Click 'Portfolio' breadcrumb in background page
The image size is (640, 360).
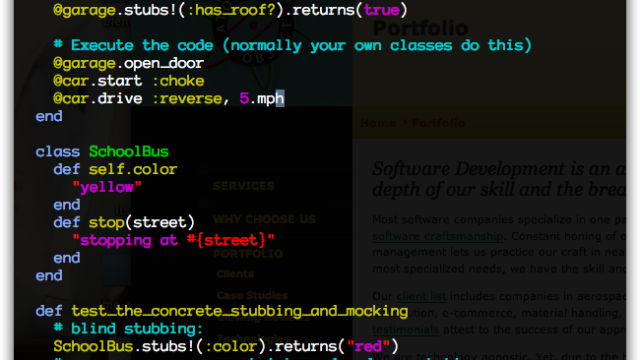tap(438, 123)
